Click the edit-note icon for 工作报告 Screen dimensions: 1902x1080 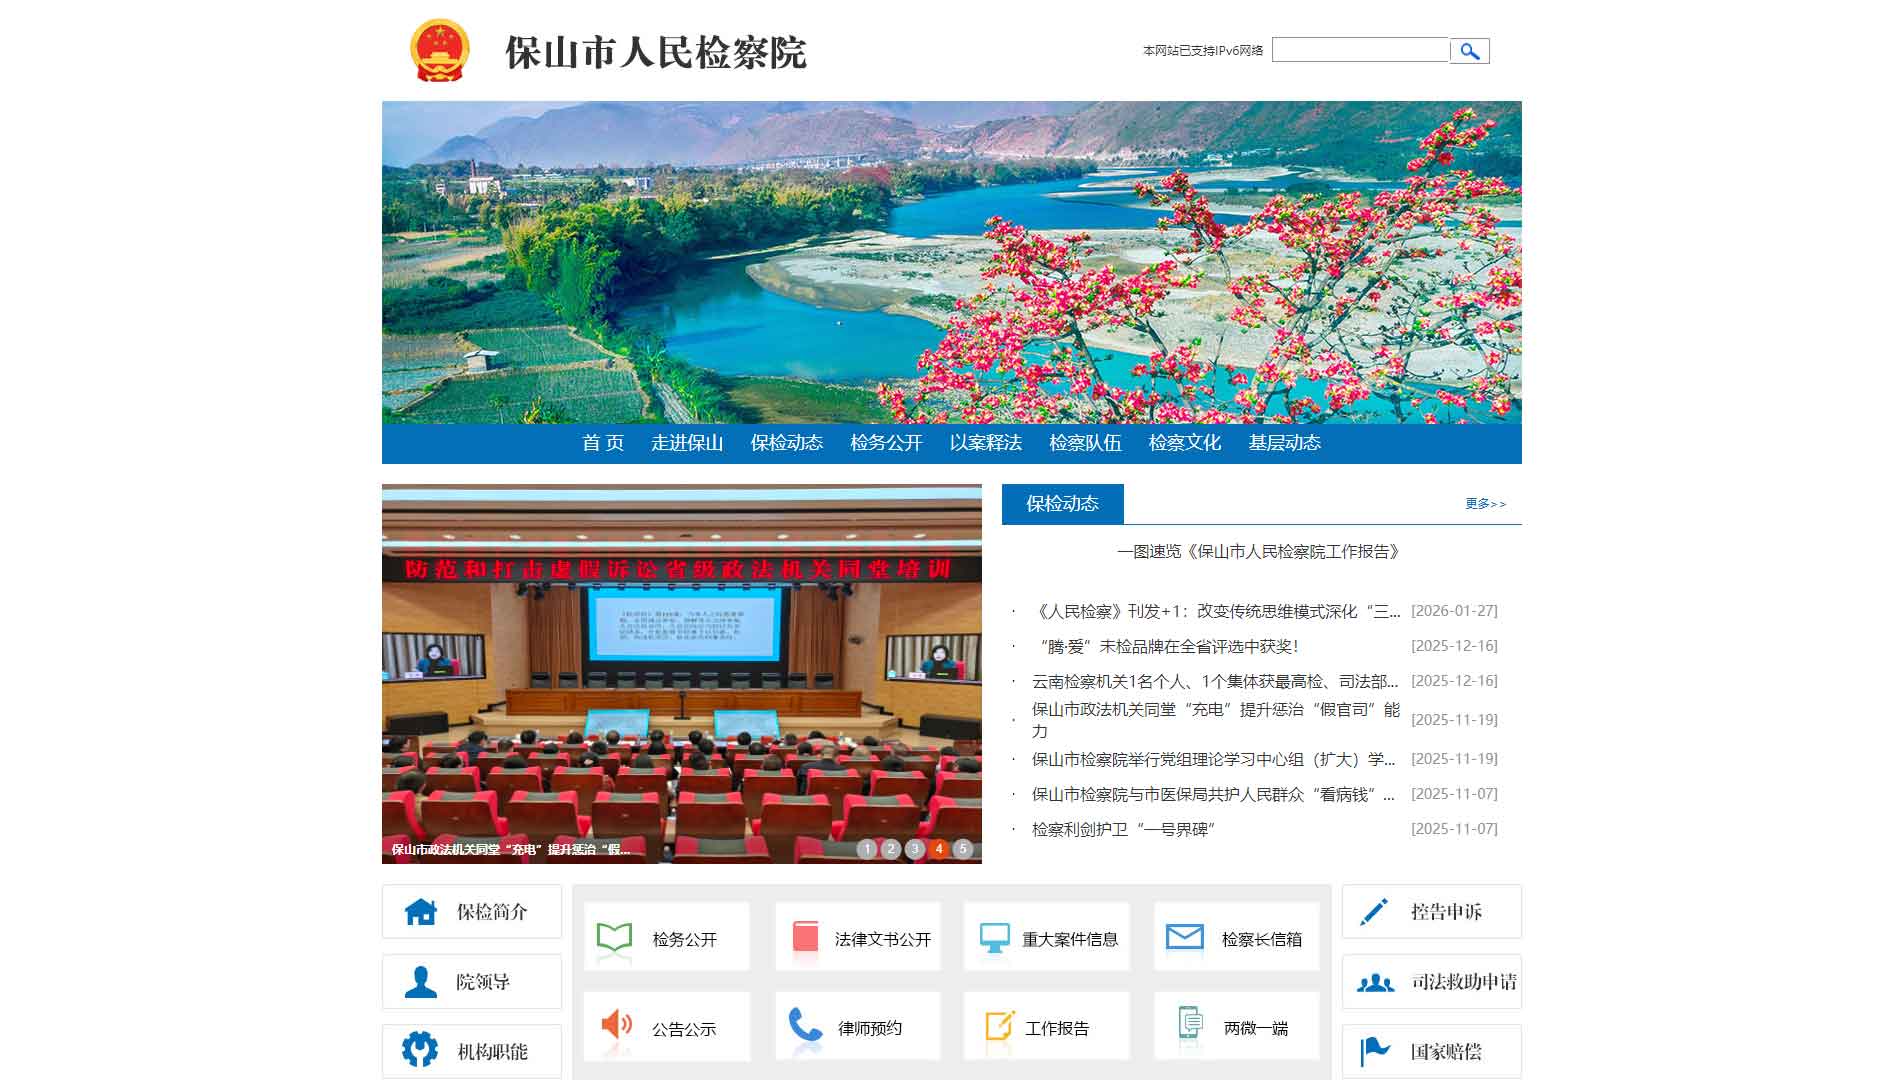pyautogui.click(x=1000, y=1025)
